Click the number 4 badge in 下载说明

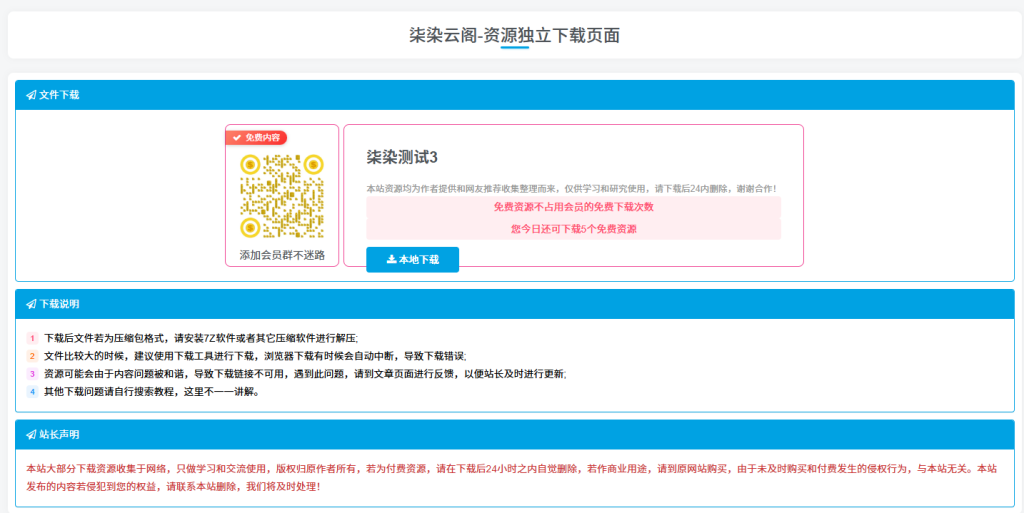tap(32, 392)
